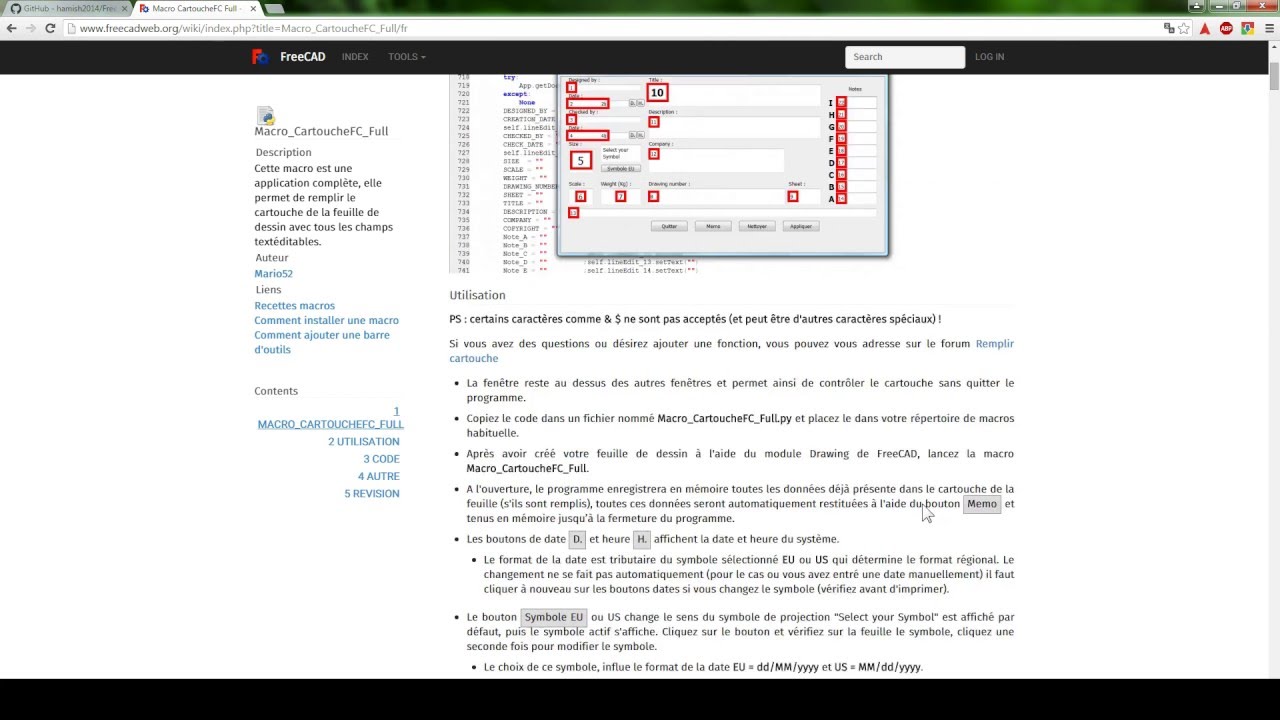Screen dimensions: 1280x720
Task: Open Comment installer une macro link
Action: click(x=326, y=321)
